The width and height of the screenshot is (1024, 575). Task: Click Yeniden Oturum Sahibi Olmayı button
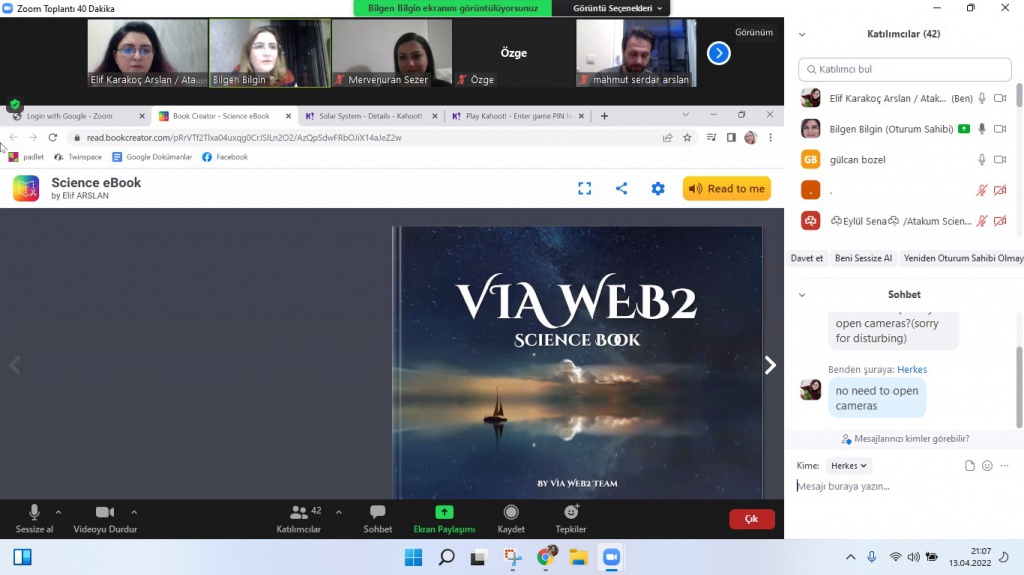pos(963,258)
